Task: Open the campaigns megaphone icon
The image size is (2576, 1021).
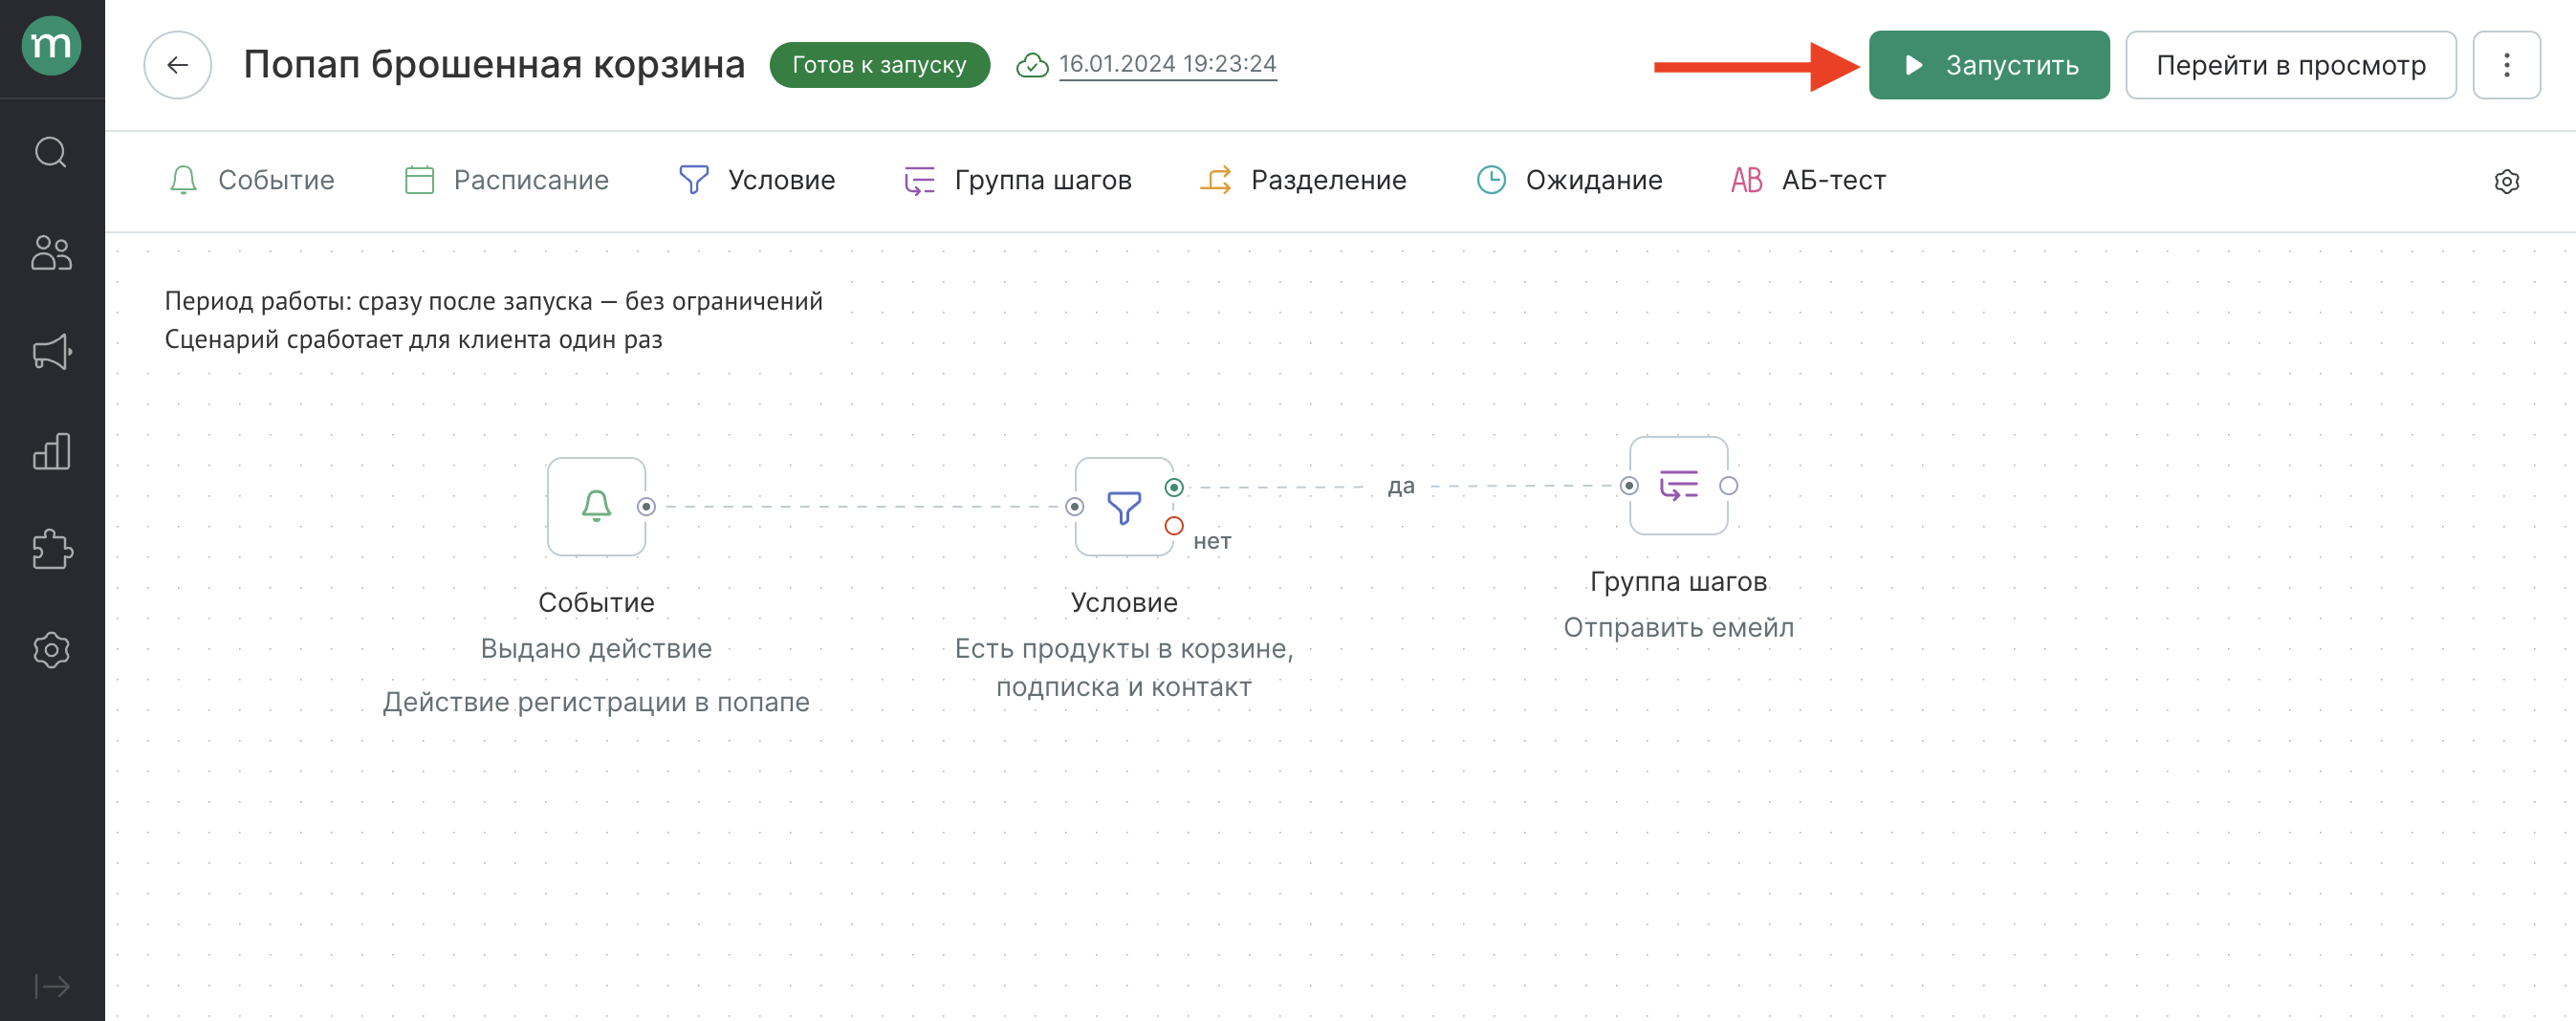Action: tap(51, 351)
